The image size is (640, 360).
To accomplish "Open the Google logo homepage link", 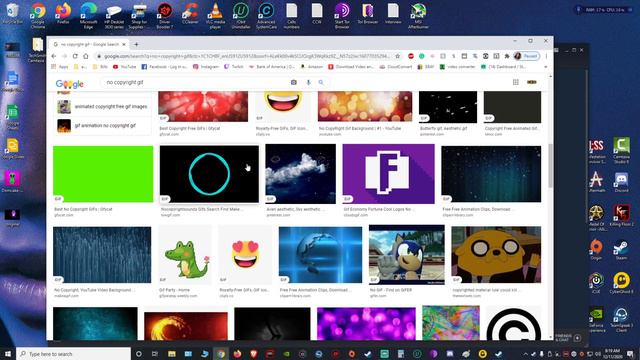I will coord(69,84).
